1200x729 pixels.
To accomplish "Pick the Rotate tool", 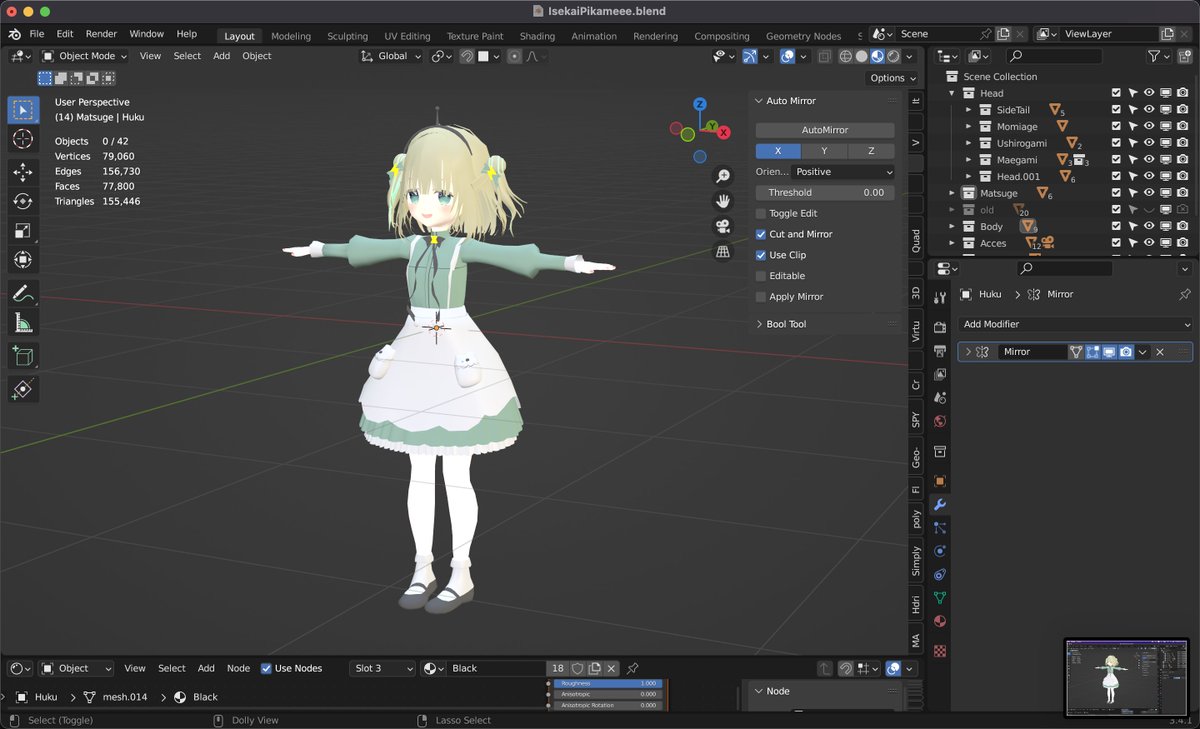I will (x=23, y=202).
